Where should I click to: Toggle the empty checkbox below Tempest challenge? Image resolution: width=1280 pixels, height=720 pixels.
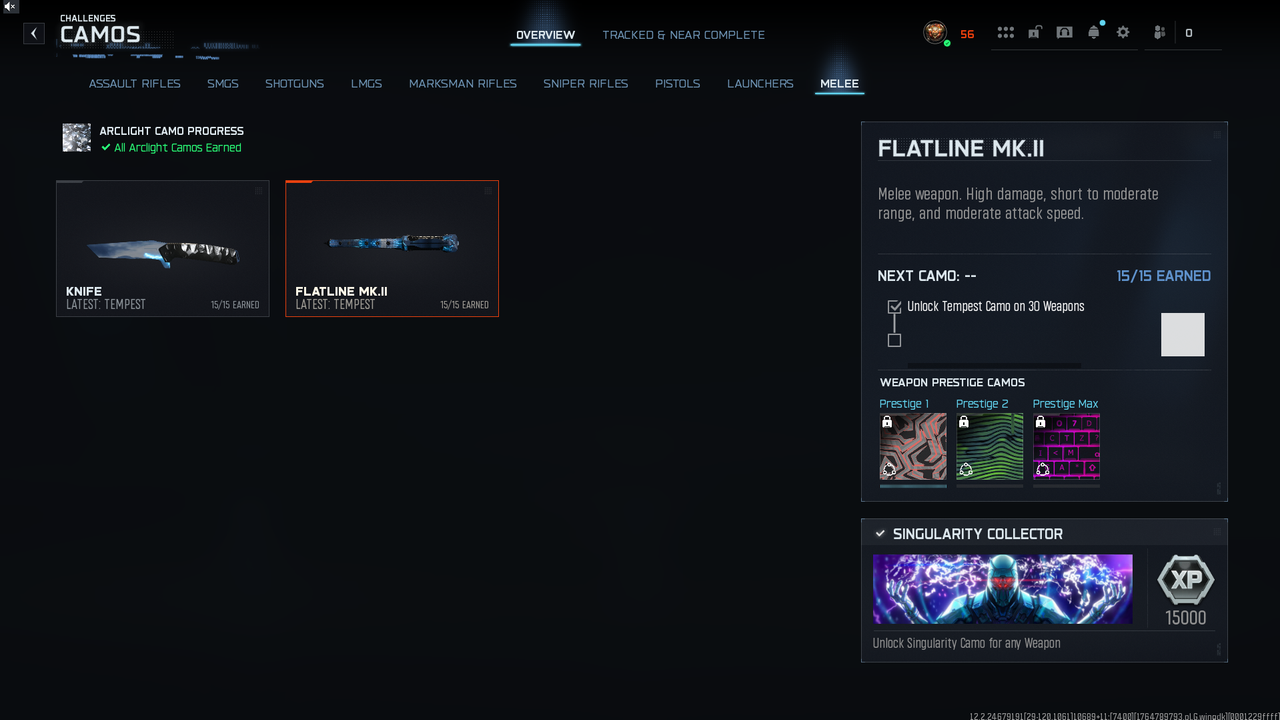pos(894,340)
